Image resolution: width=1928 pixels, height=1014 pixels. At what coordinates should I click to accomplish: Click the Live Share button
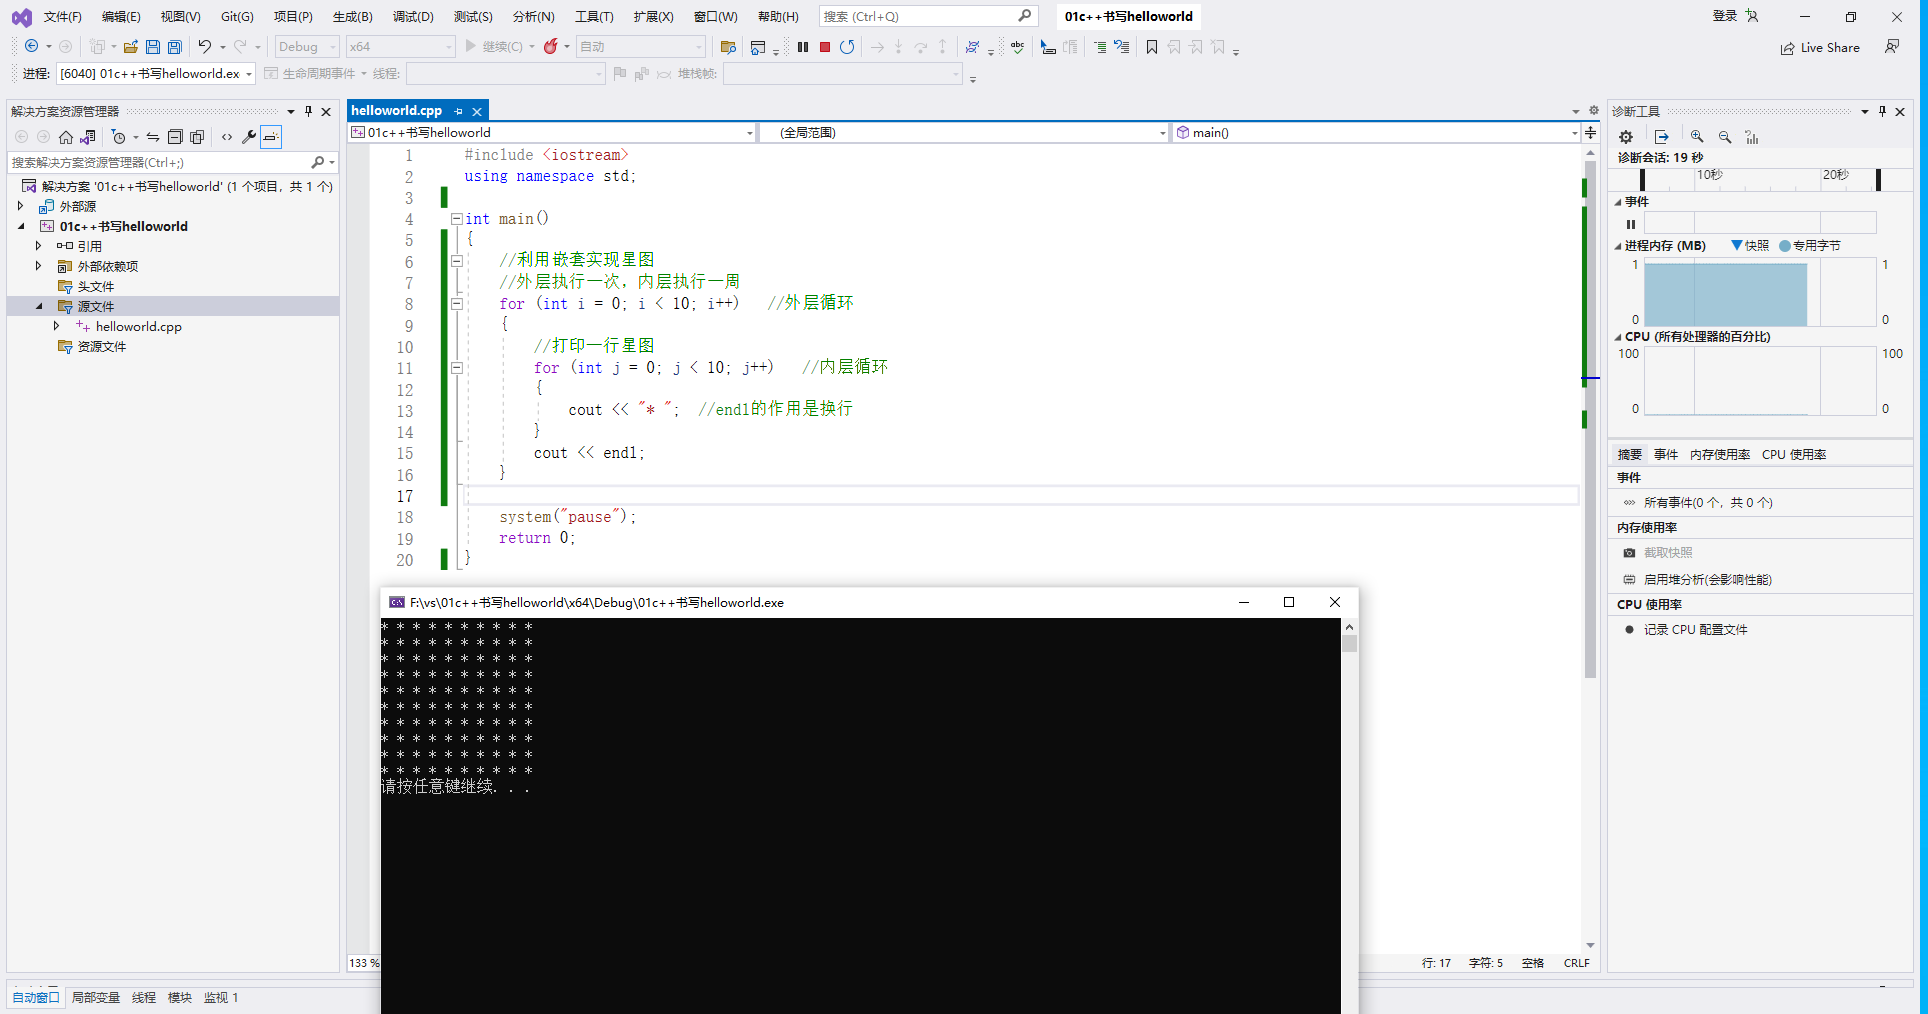(1820, 48)
